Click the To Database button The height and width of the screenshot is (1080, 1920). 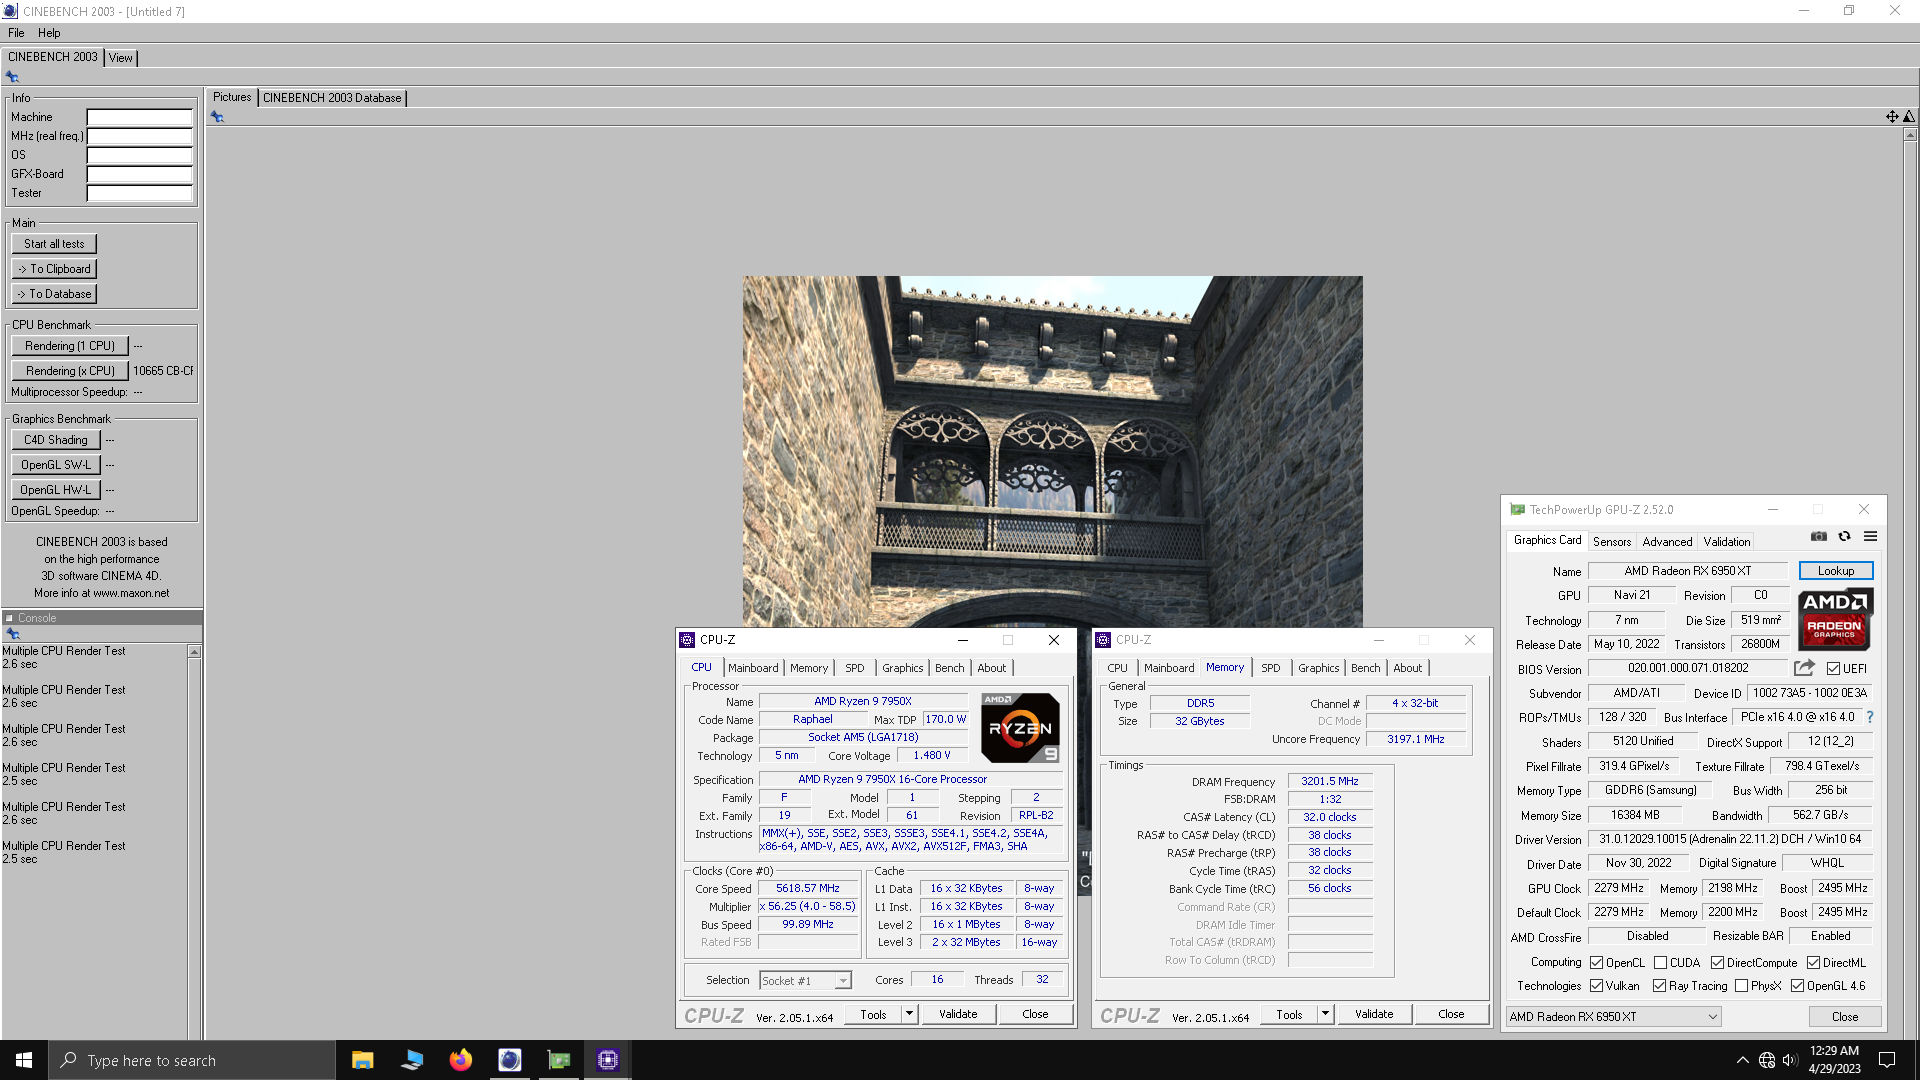click(x=54, y=294)
